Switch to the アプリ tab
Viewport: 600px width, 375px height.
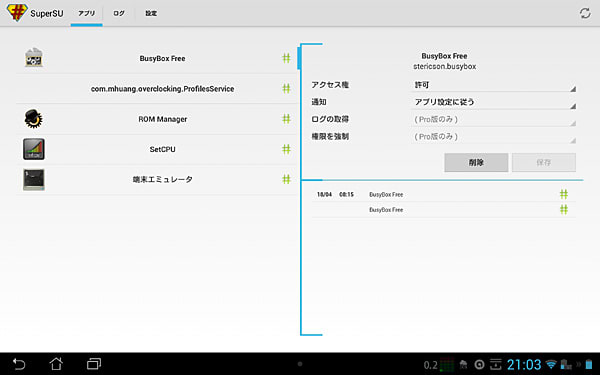tap(86, 13)
